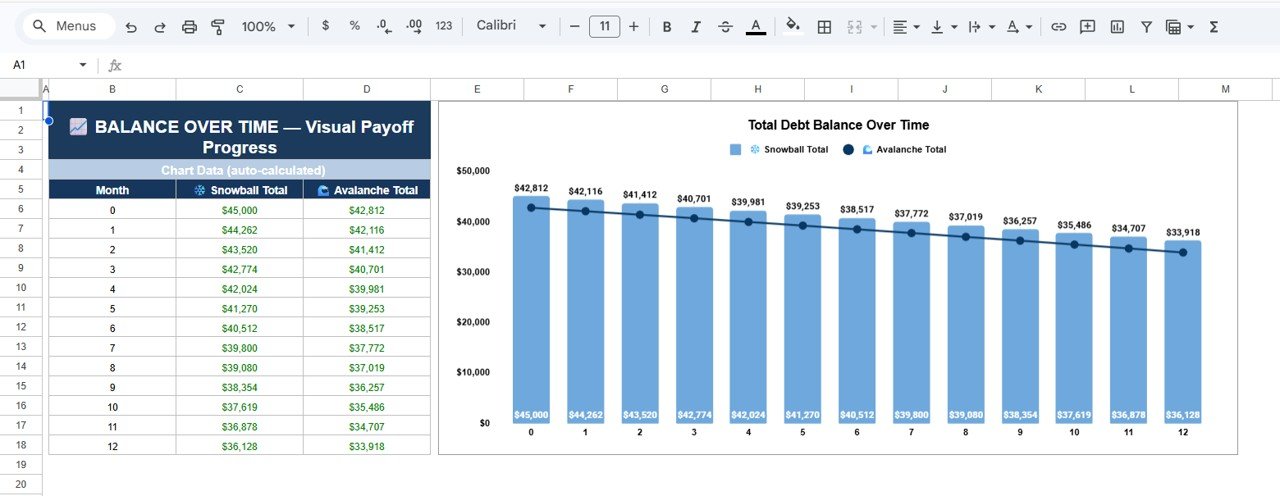The image size is (1280, 496).
Task: Create a filter with the funnel icon
Action: pos(1146,27)
